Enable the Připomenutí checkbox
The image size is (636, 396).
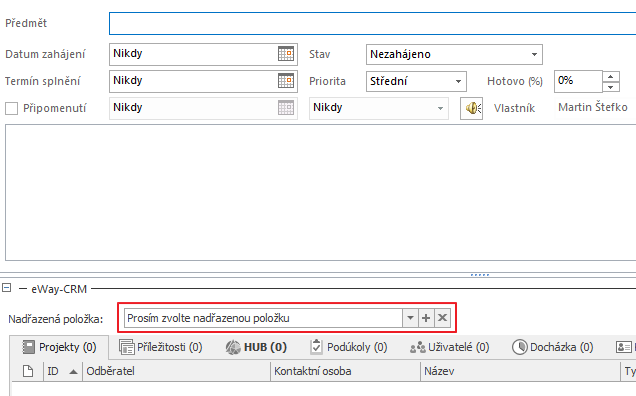(11, 108)
